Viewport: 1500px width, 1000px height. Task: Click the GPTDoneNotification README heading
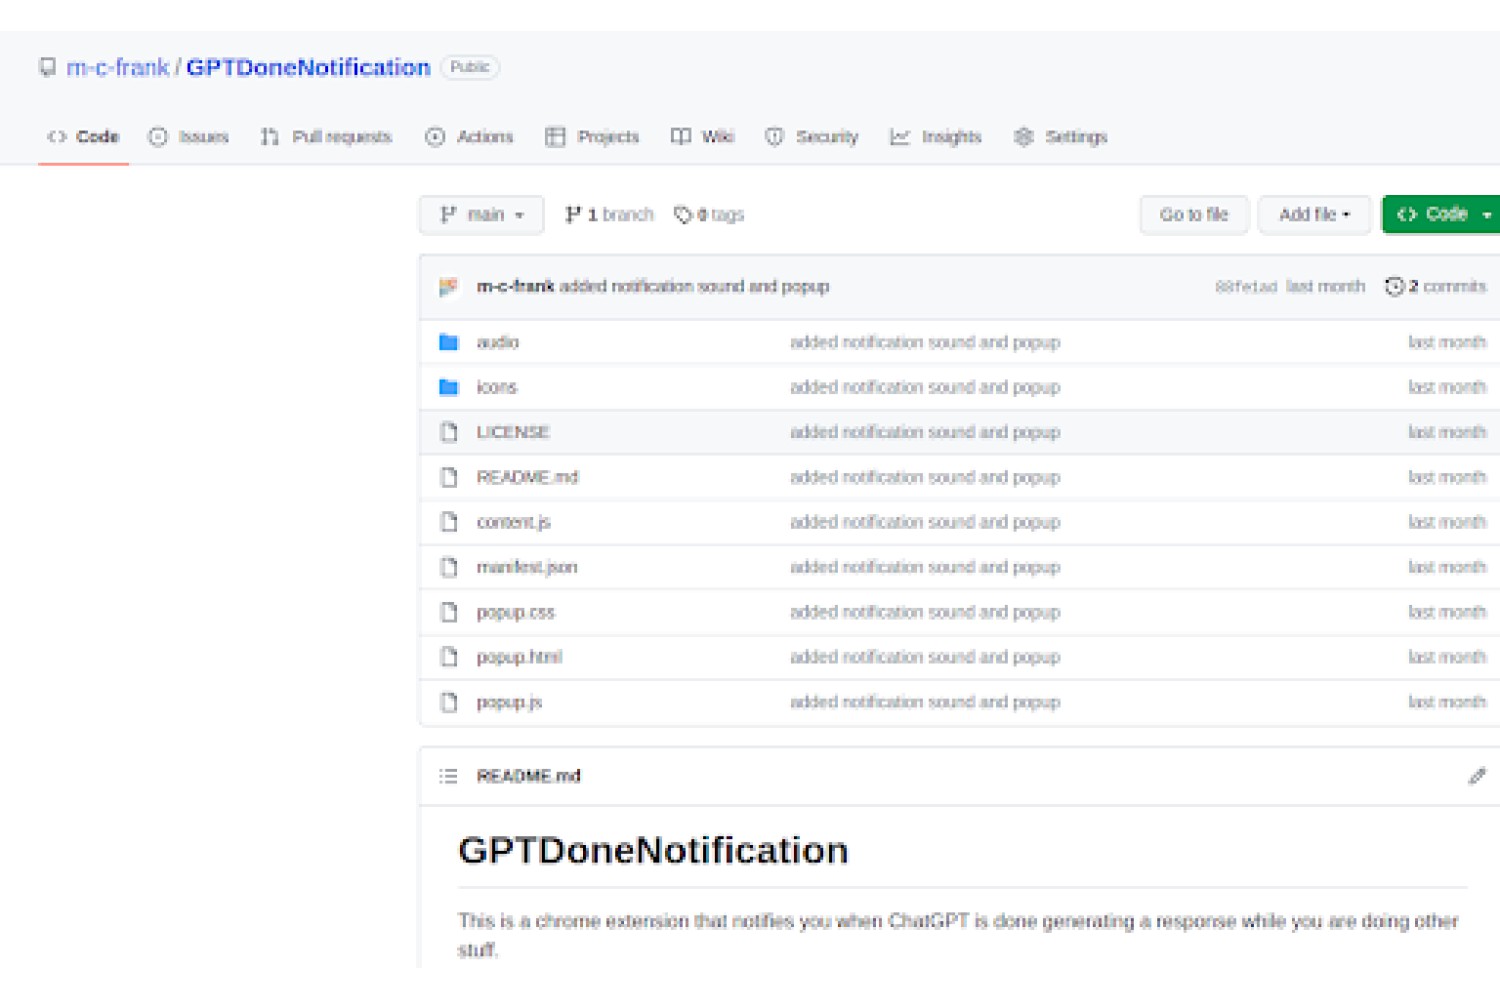coord(653,851)
